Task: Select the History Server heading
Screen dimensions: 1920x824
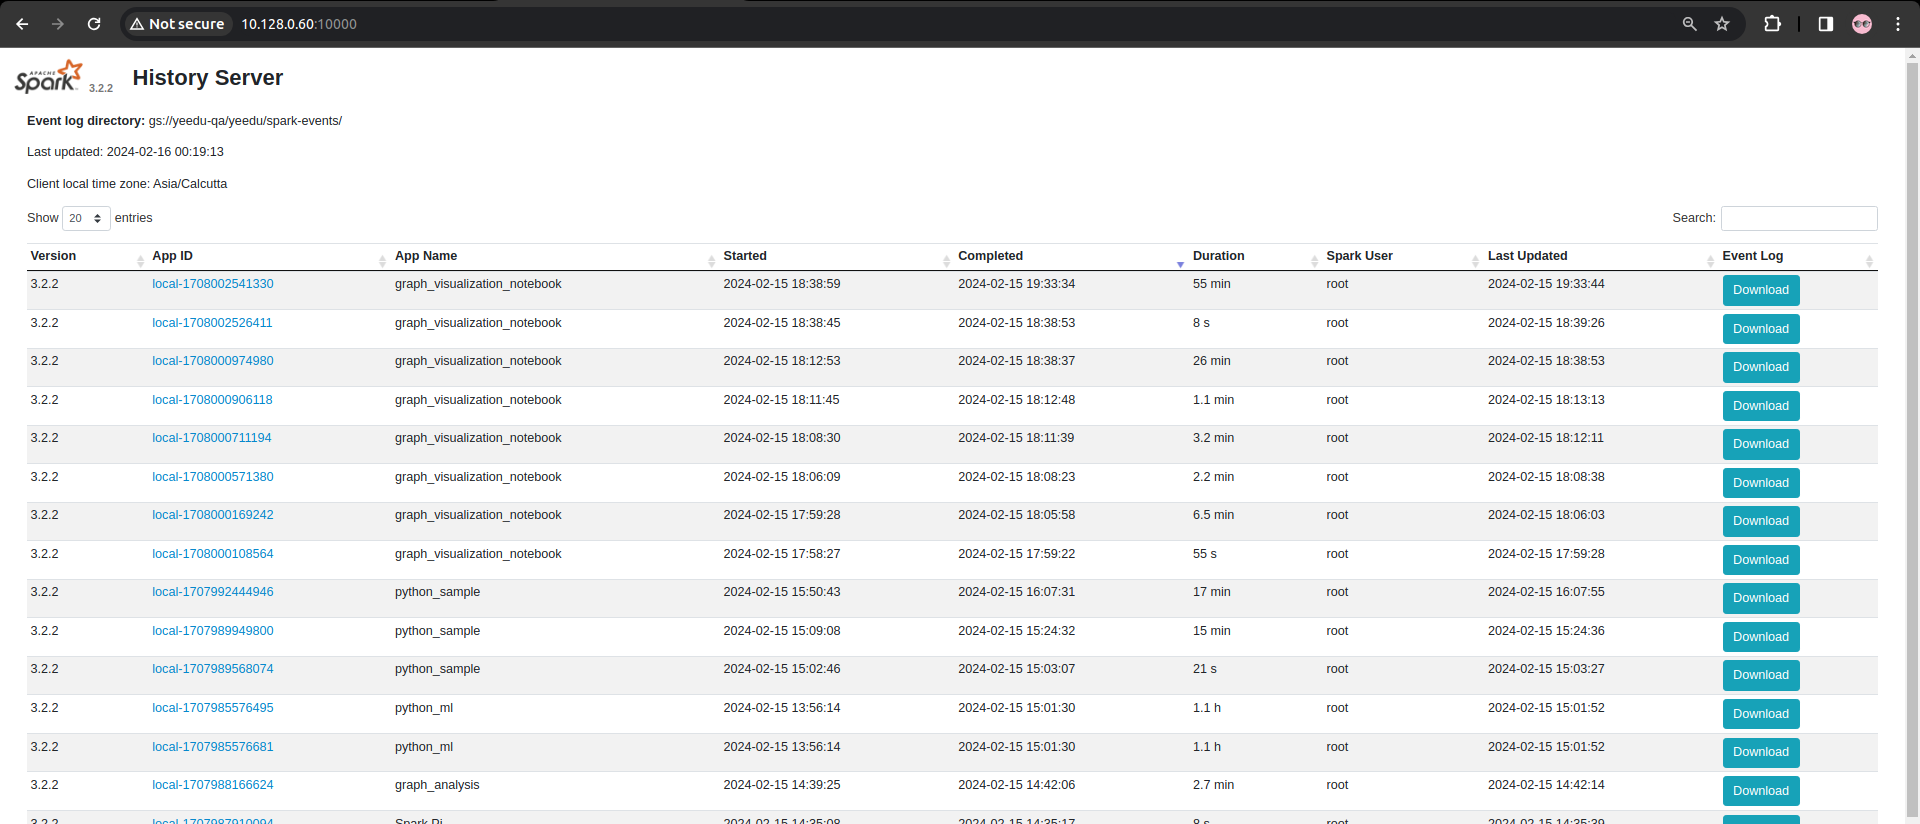Action: (x=208, y=78)
